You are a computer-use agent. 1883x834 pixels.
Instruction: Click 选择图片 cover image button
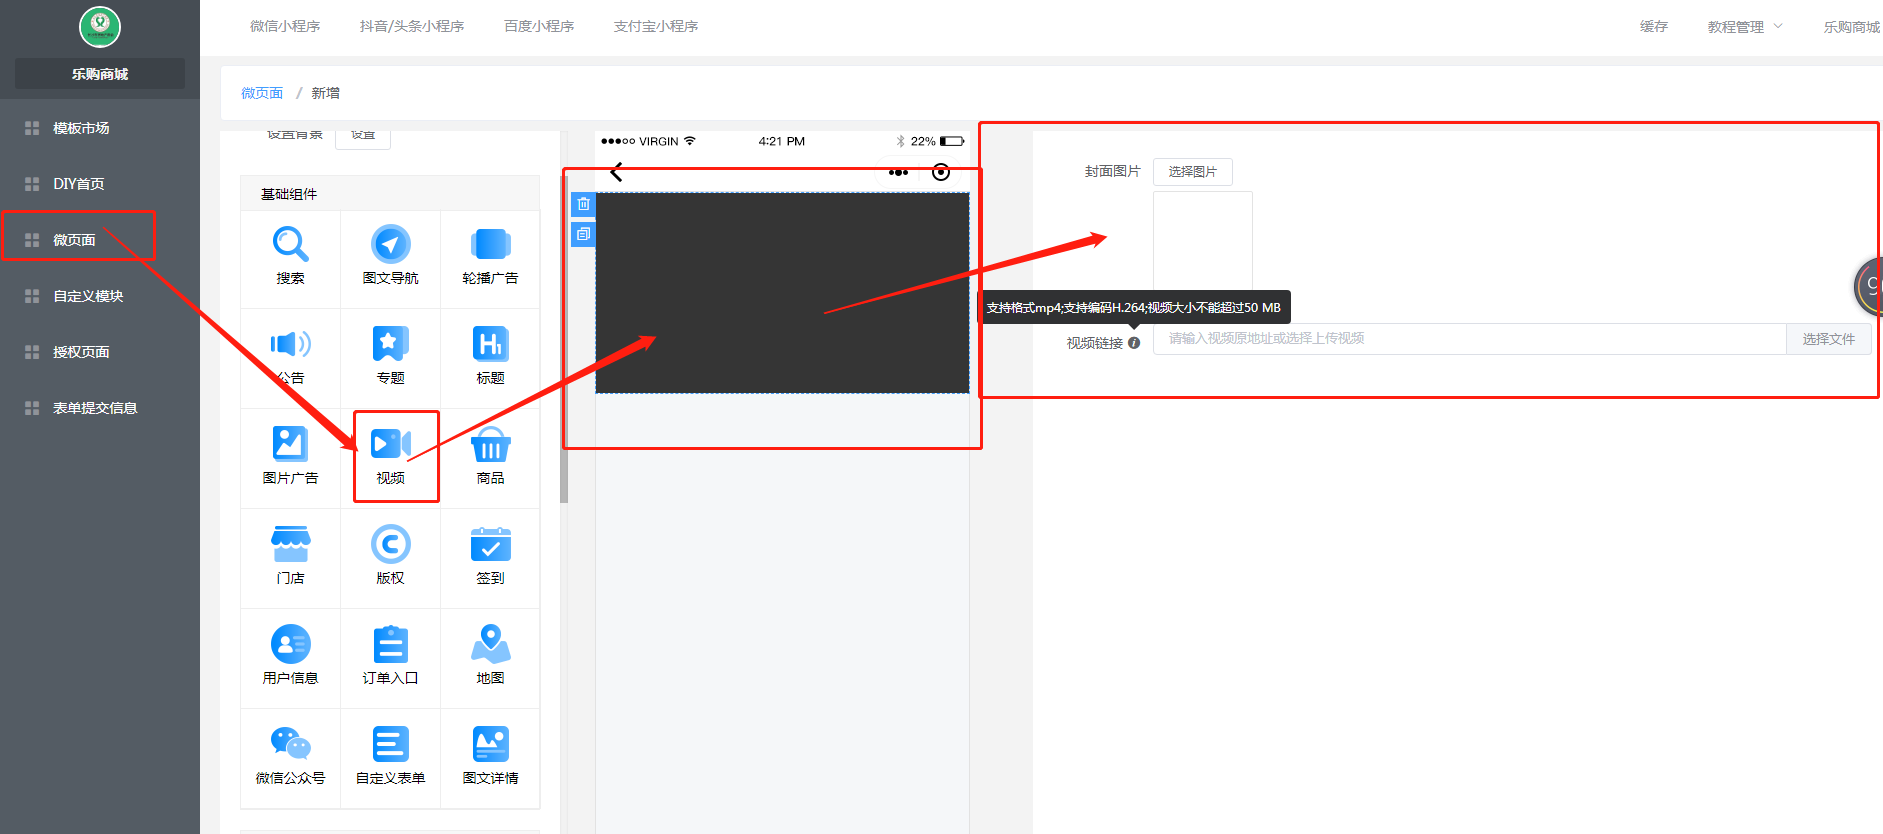pos(1193,172)
